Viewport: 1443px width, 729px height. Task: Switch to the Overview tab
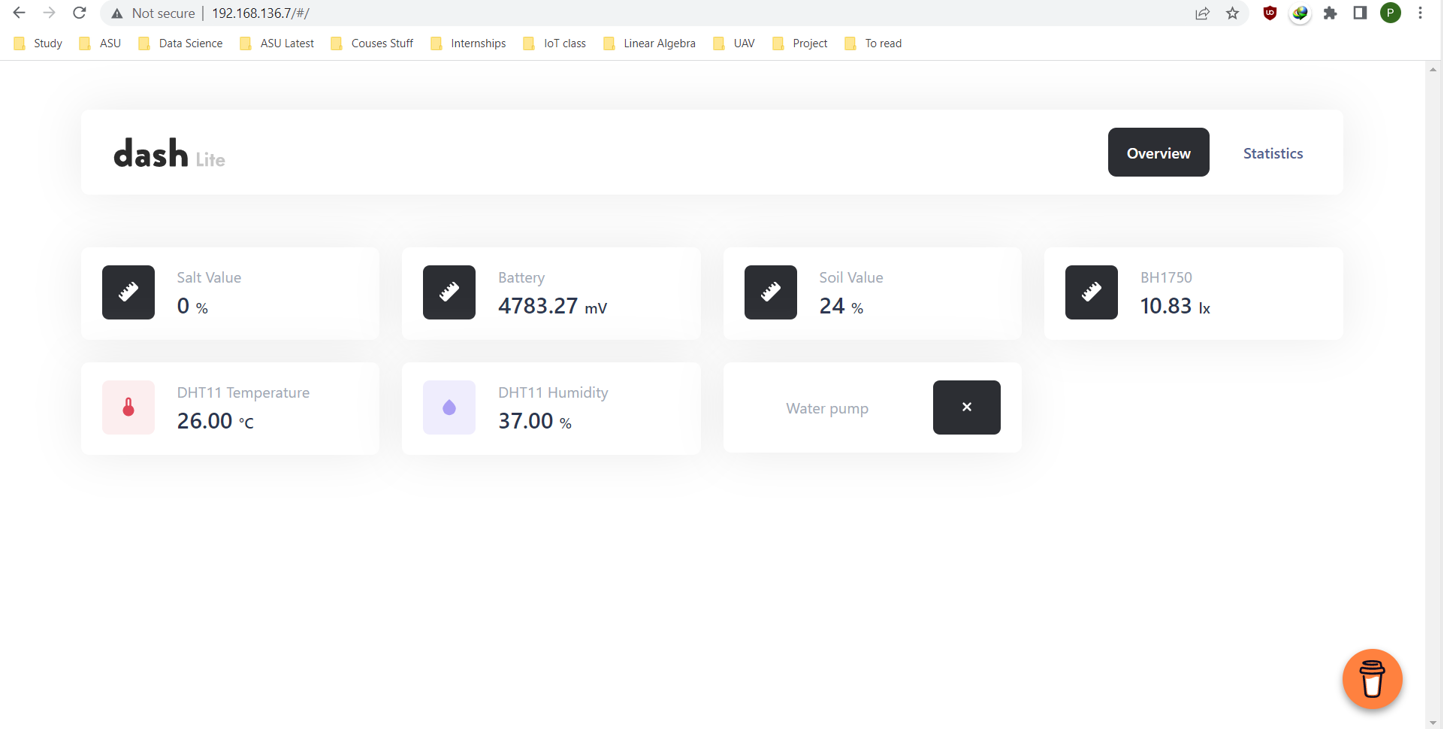pyautogui.click(x=1158, y=152)
